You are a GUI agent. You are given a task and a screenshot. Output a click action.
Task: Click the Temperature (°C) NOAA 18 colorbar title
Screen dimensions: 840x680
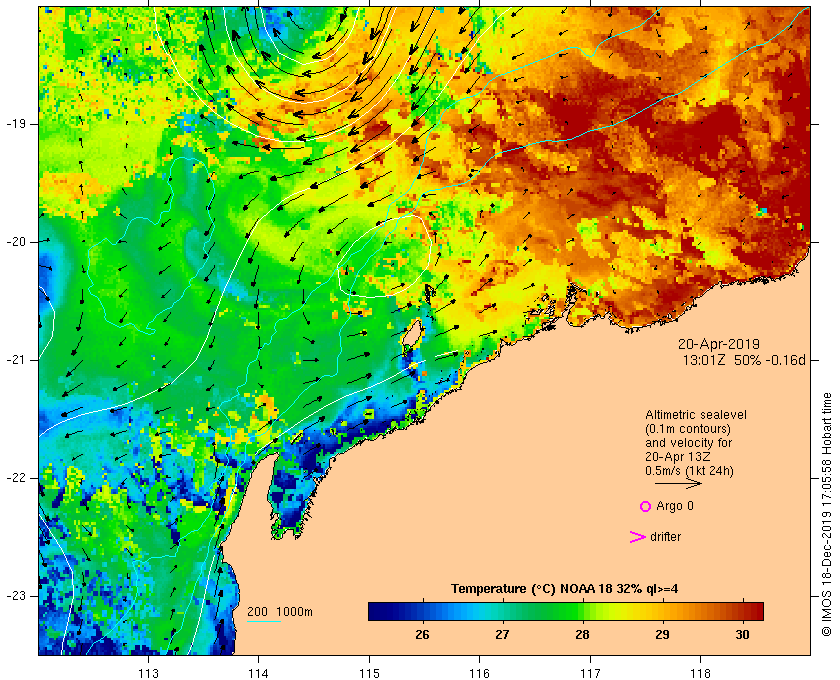pos(565,589)
